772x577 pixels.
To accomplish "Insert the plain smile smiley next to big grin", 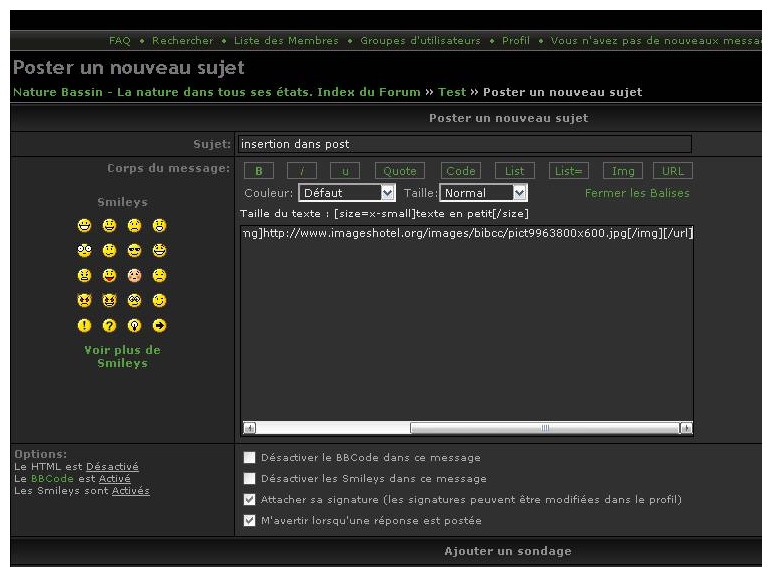I will [x=109, y=225].
